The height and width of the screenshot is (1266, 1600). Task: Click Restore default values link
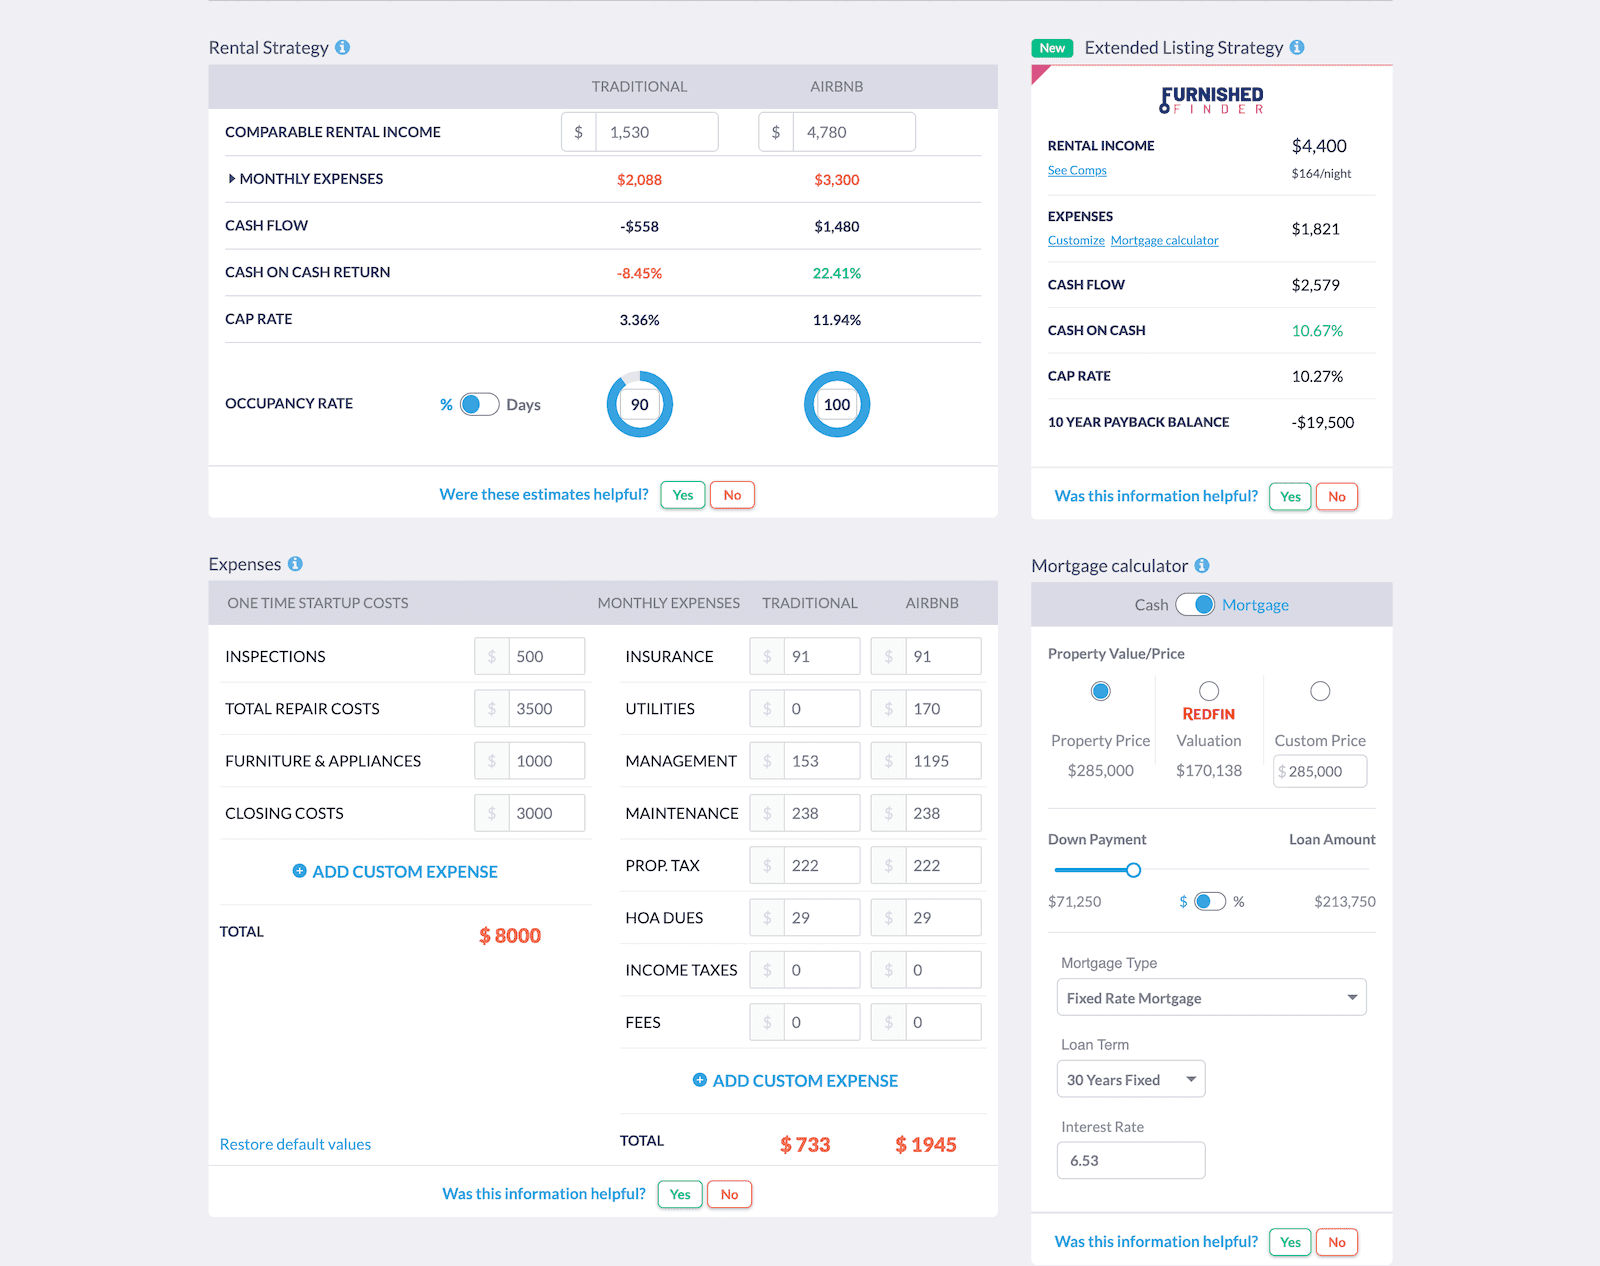click(x=295, y=1144)
